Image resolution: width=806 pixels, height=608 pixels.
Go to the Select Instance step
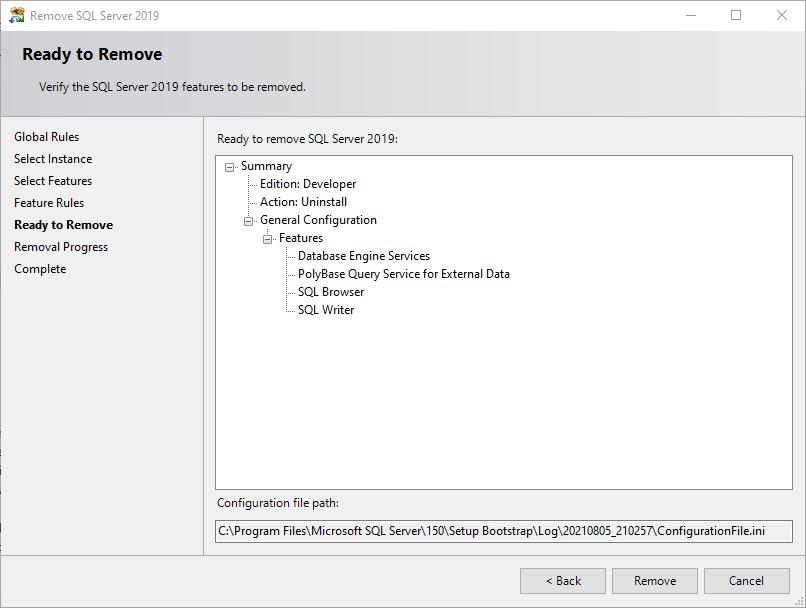[x=53, y=159]
